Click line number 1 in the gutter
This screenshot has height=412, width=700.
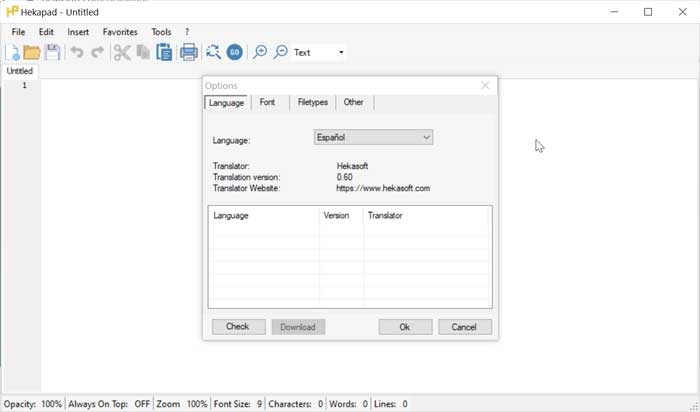[25, 85]
